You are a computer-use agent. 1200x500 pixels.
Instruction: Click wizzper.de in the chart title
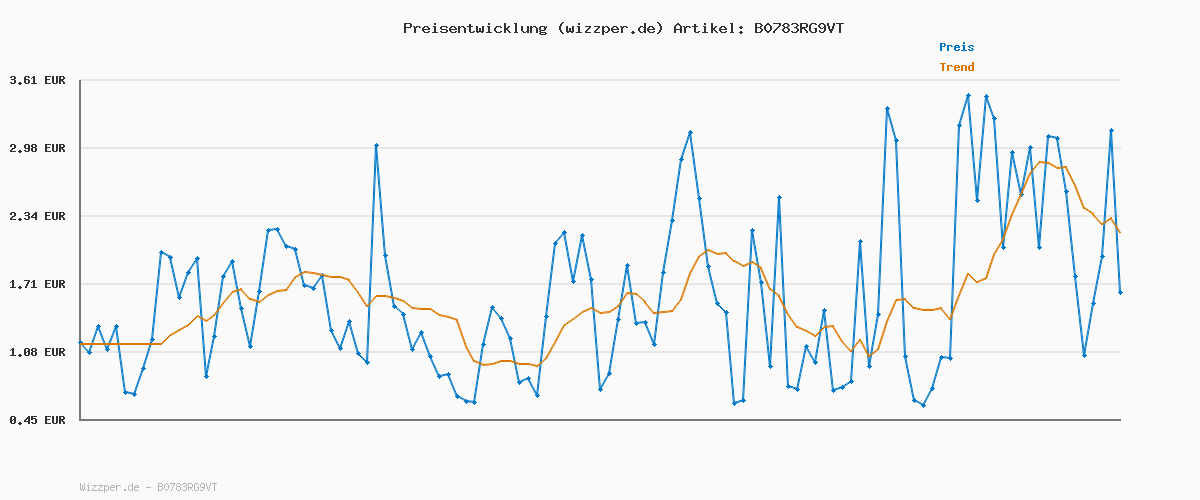[607, 28]
